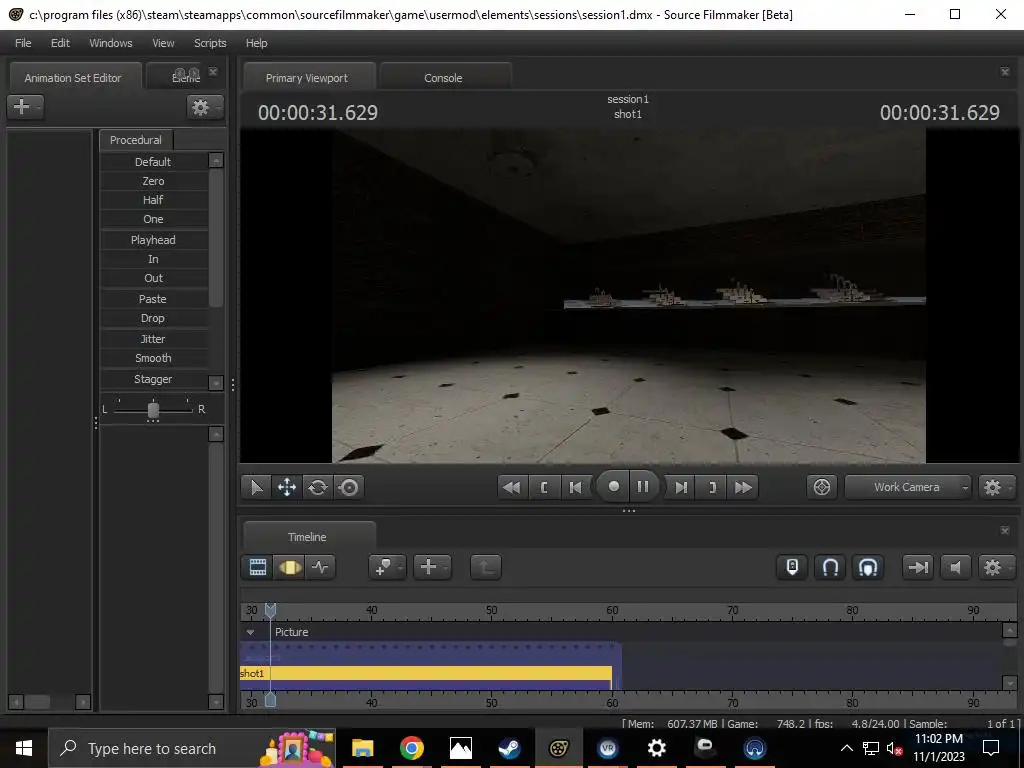Select the Procedural presets tab
The image size is (1024, 768).
(136, 140)
